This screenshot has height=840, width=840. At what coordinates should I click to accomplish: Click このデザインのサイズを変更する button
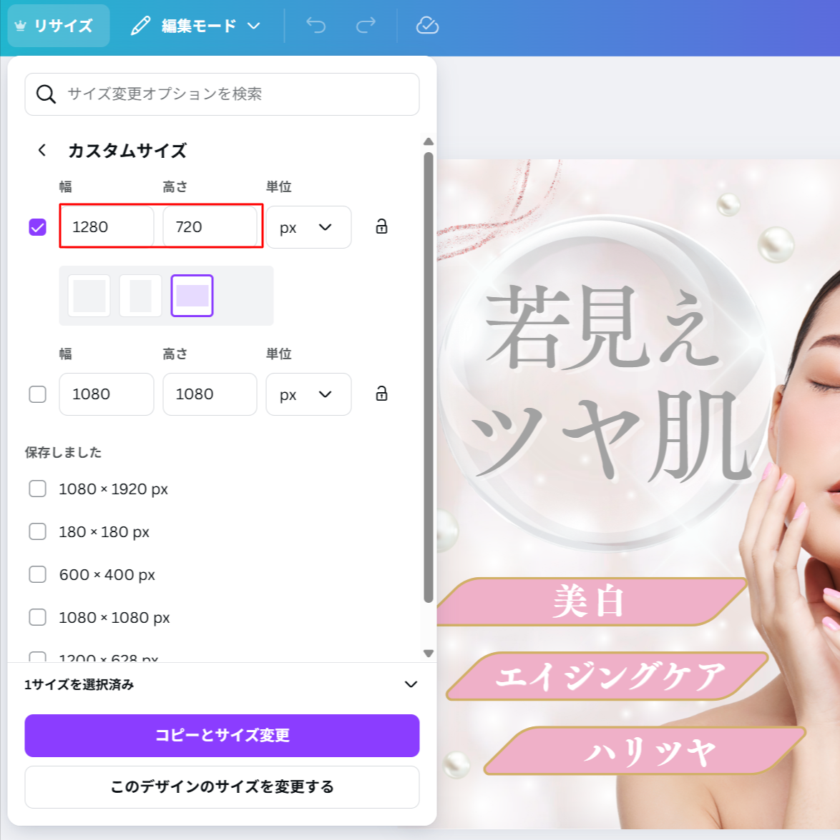(x=222, y=787)
